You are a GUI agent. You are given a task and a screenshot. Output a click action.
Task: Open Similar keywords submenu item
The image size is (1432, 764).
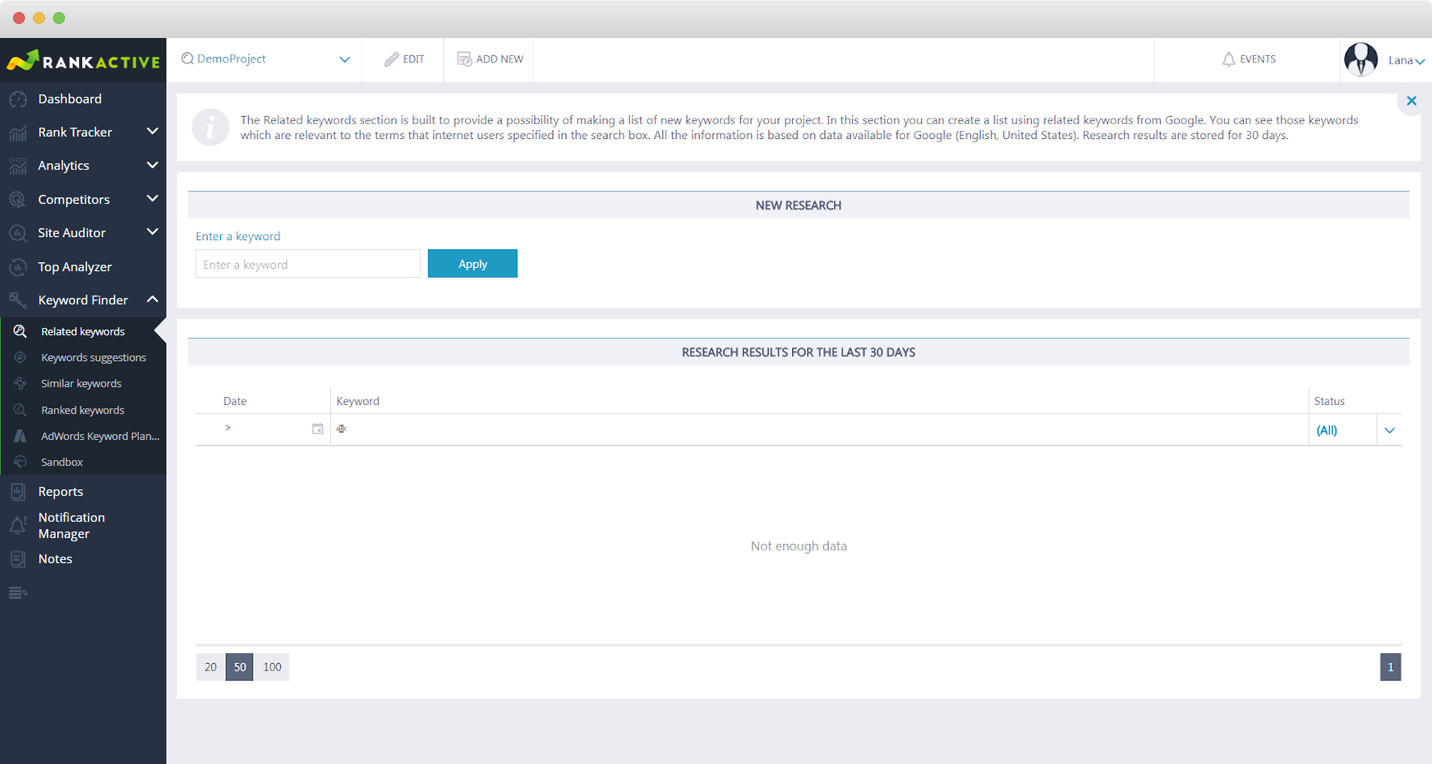pyautogui.click(x=83, y=384)
